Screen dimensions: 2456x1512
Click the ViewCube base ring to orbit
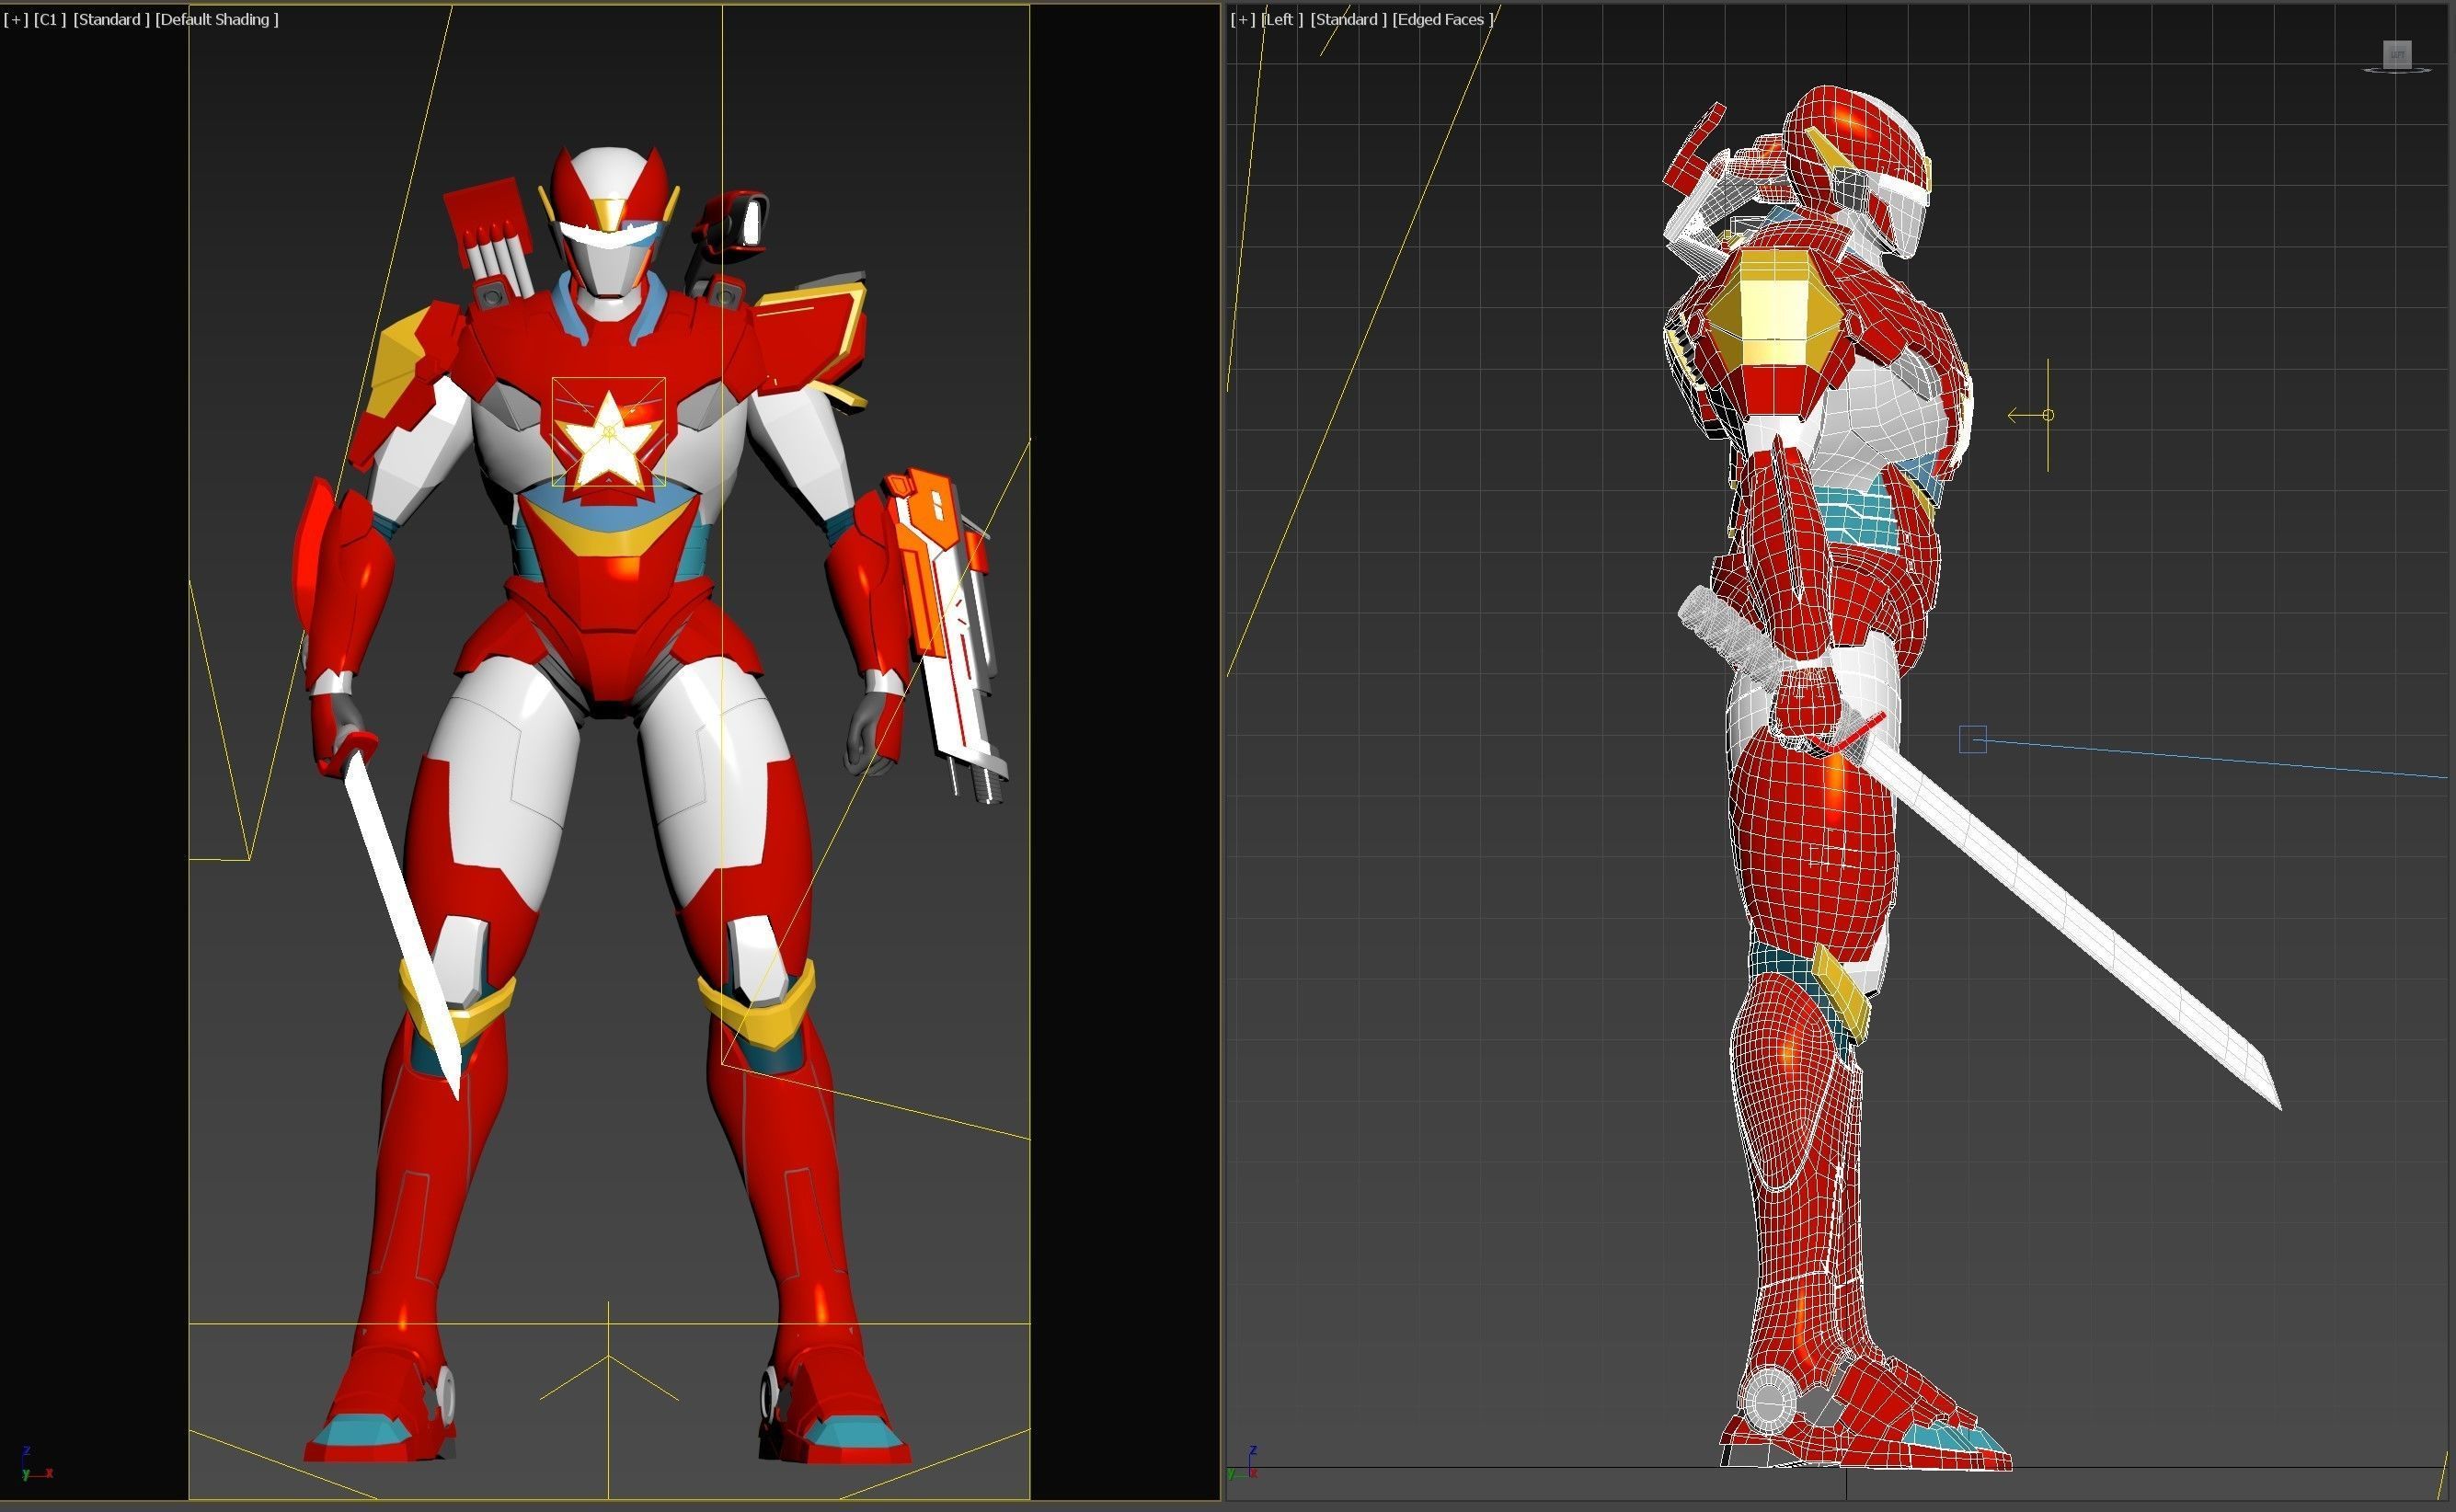click(2422, 70)
